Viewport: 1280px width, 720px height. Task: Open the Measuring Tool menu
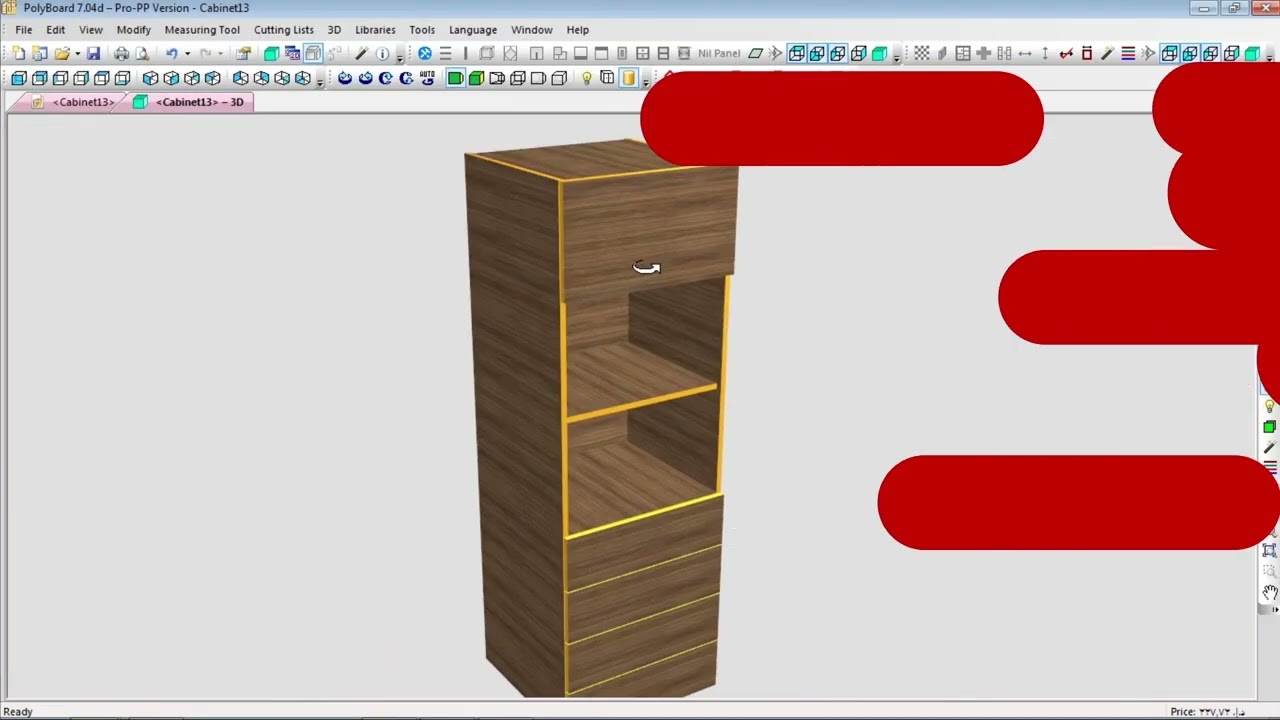202,30
